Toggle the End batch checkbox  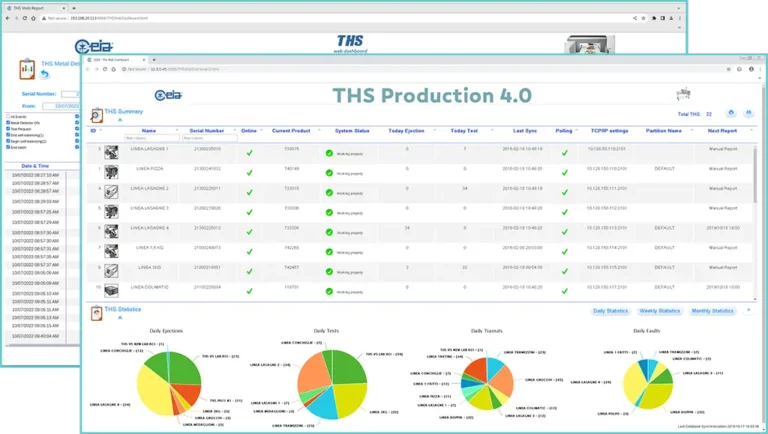click(8, 147)
